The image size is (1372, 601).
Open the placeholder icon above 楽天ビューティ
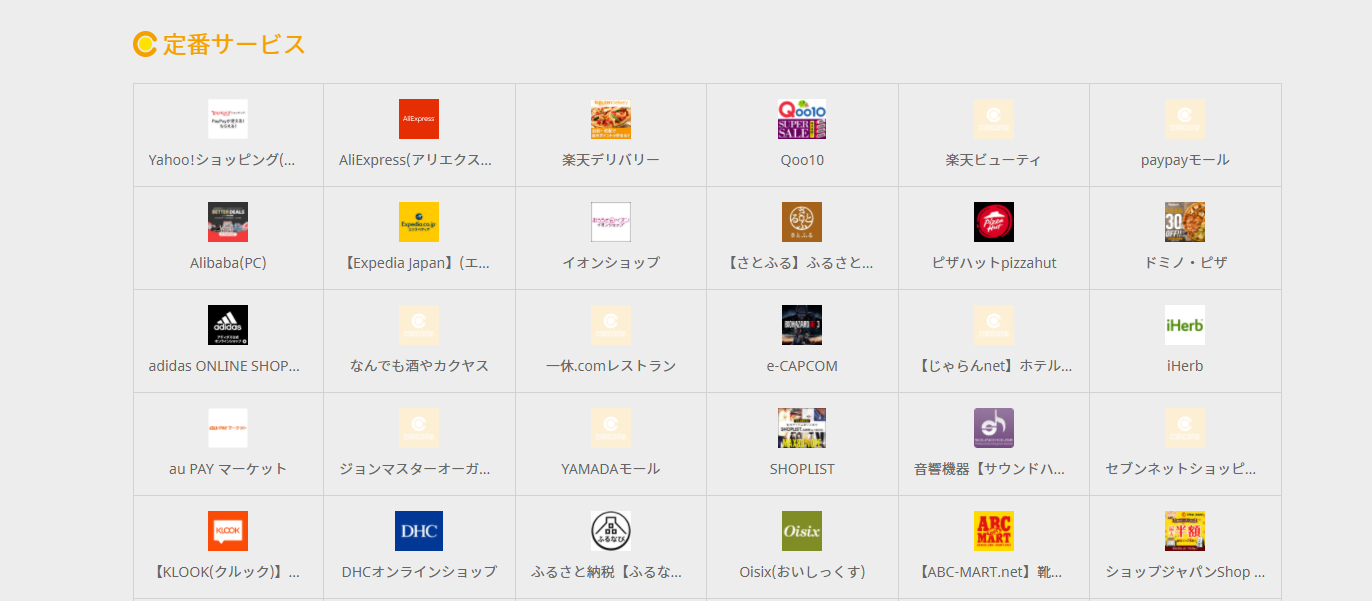pos(994,119)
